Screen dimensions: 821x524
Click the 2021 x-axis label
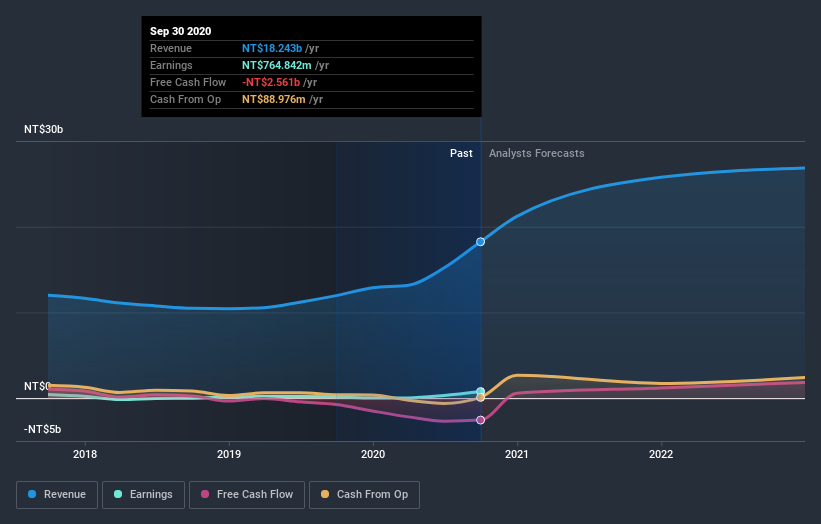point(517,454)
